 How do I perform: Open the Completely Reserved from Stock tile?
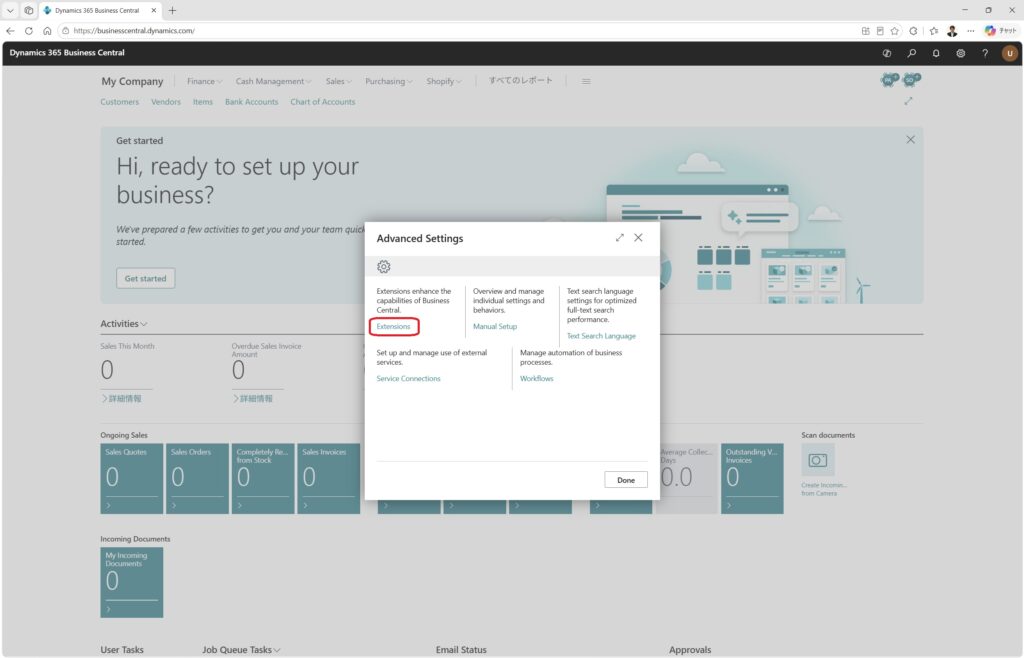click(x=263, y=478)
